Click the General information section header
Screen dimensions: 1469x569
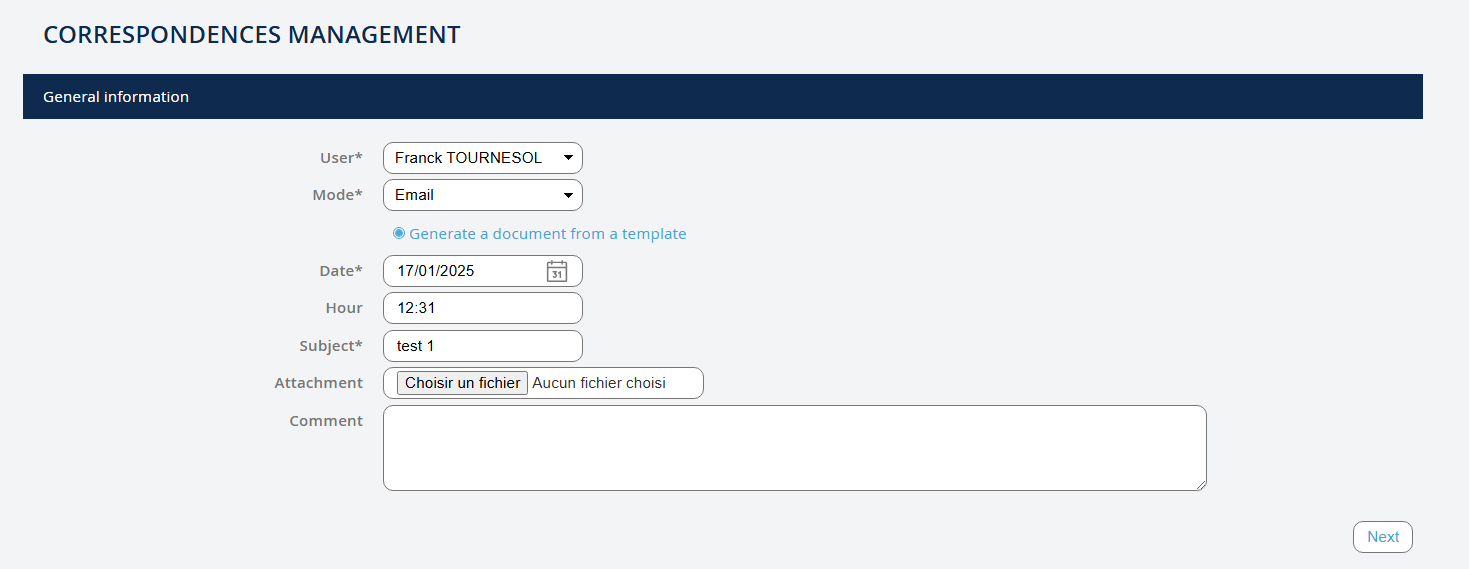(x=116, y=97)
